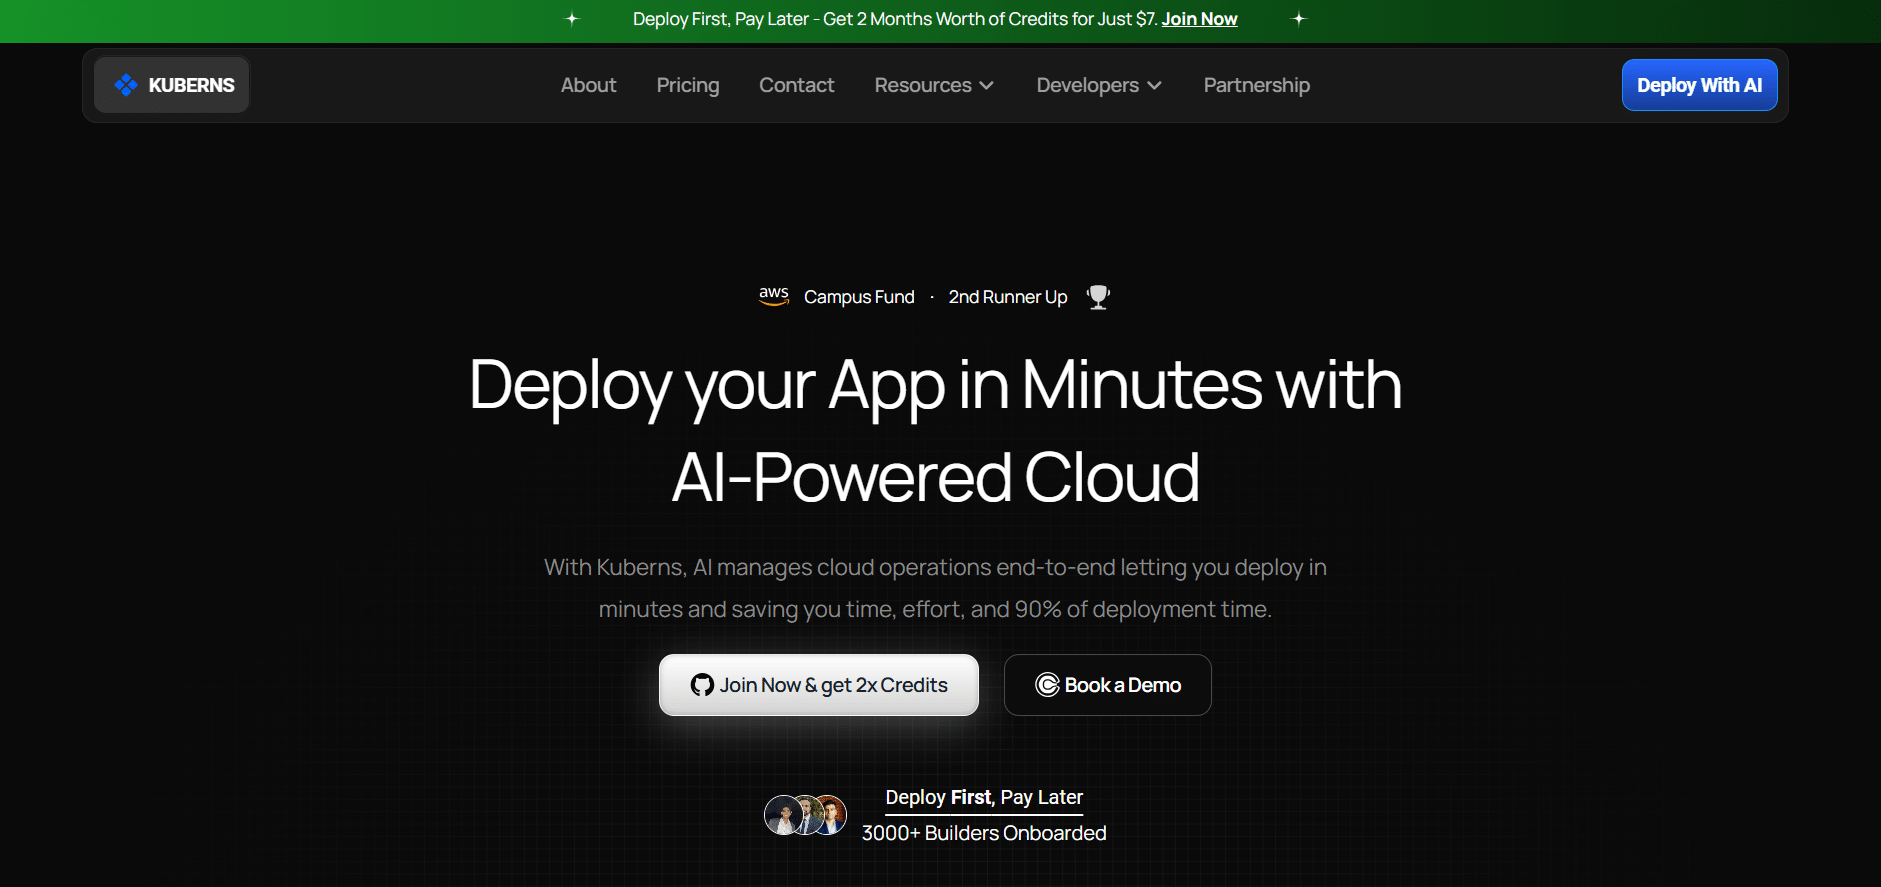
Task: Expand the Resources dropdown chevron
Action: 987,86
